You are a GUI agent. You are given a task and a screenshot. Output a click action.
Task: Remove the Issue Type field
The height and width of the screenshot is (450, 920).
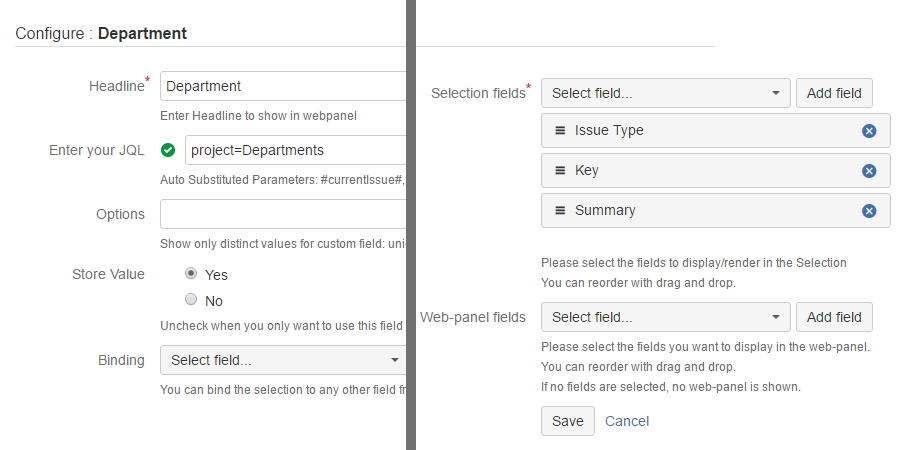tap(869, 131)
